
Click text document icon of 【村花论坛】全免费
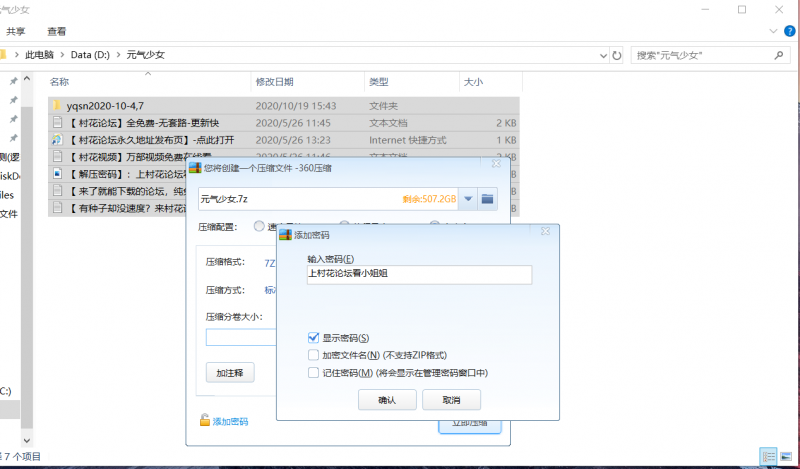pos(57,122)
